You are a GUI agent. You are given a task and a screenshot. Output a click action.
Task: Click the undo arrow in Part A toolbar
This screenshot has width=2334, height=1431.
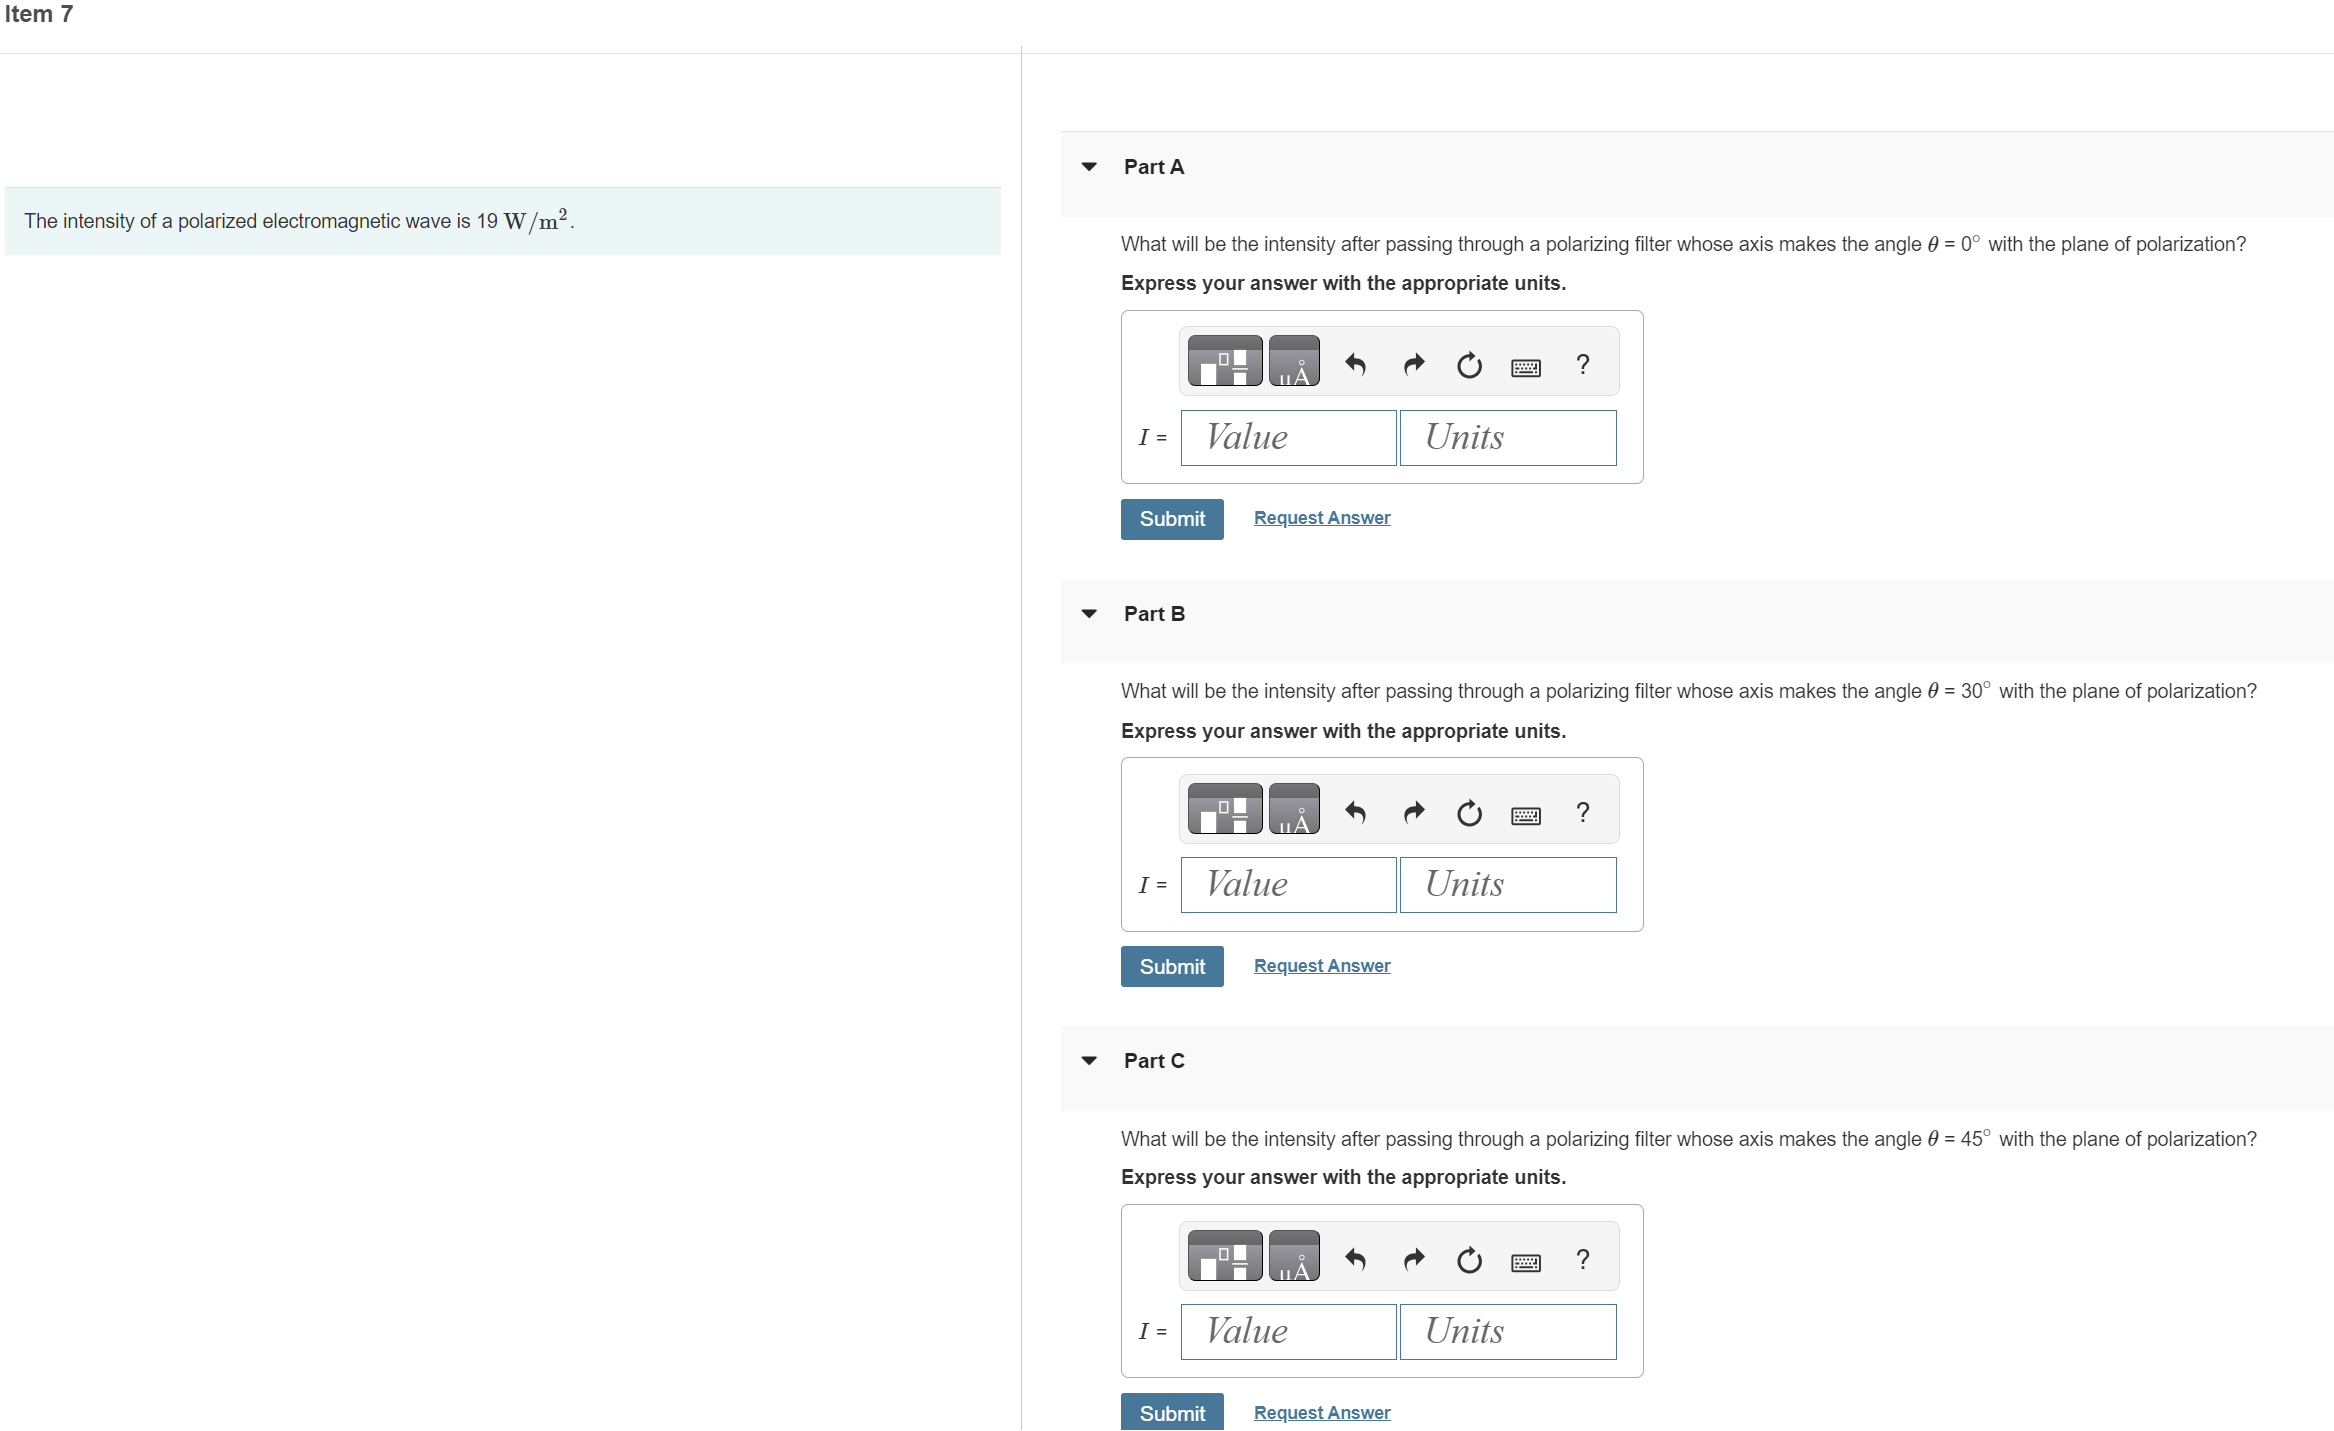[x=1355, y=365]
